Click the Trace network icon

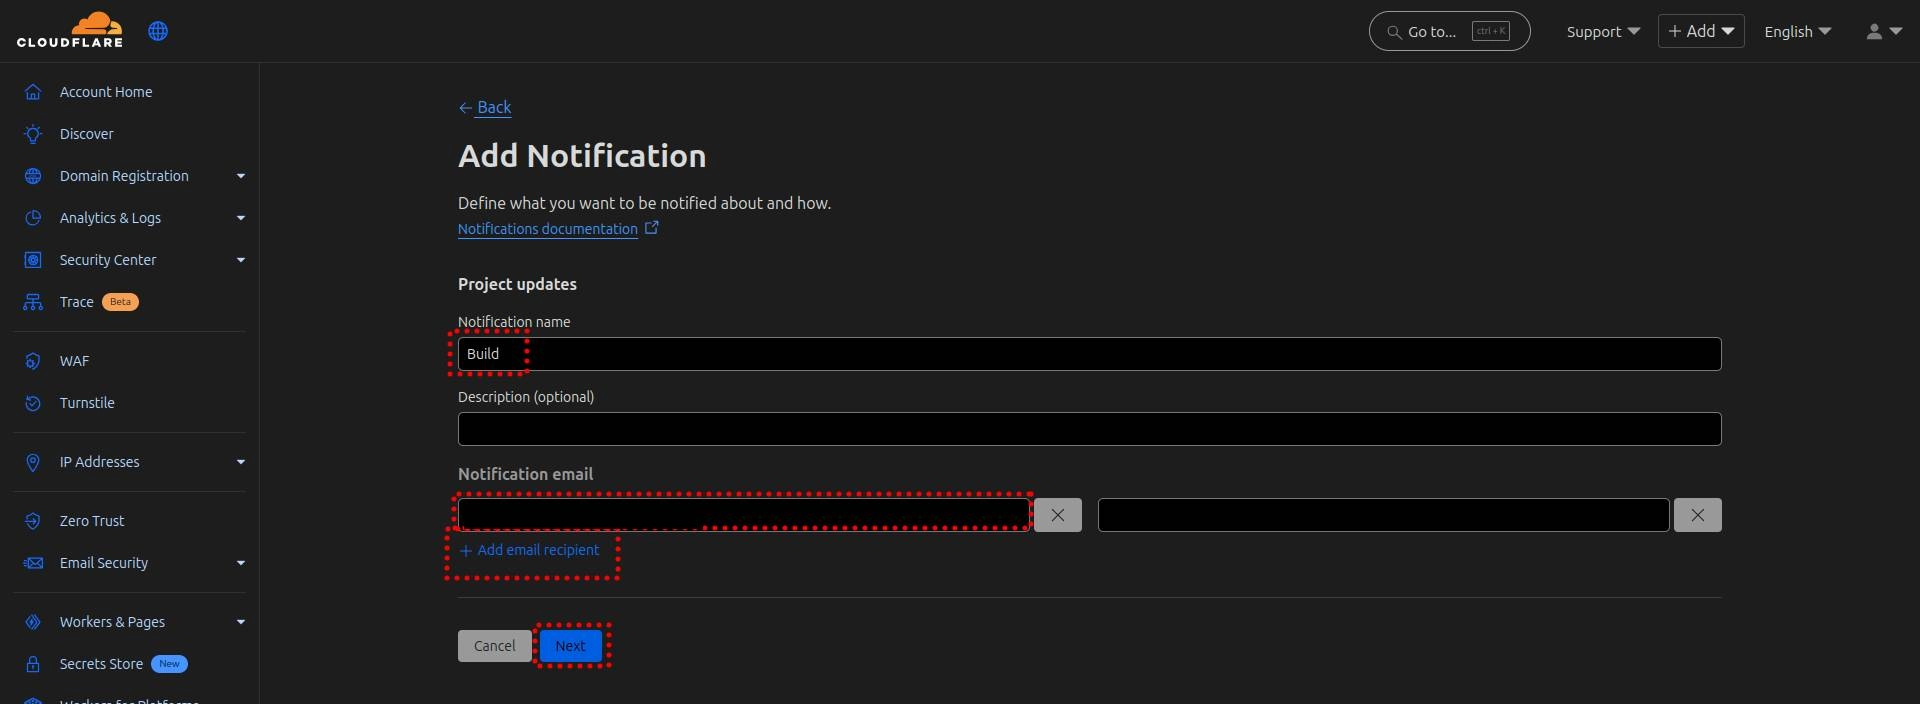[x=33, y=302]
